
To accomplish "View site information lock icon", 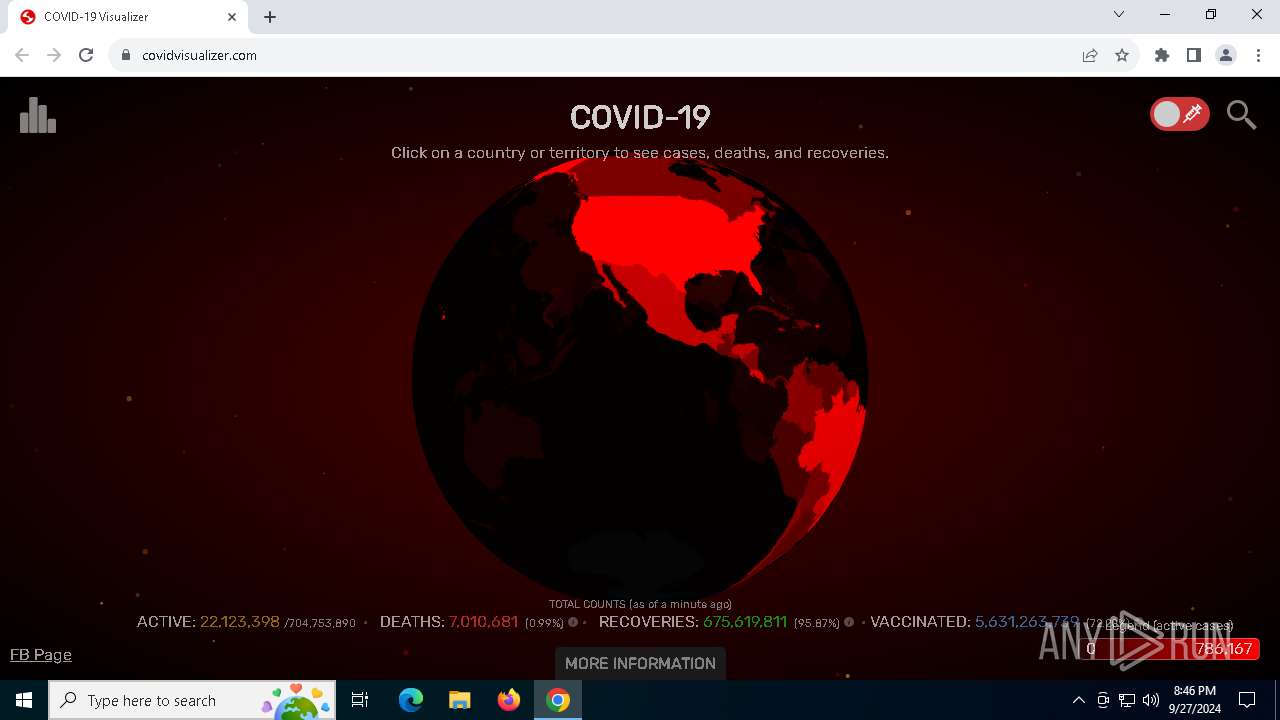I will pos(125,55).
